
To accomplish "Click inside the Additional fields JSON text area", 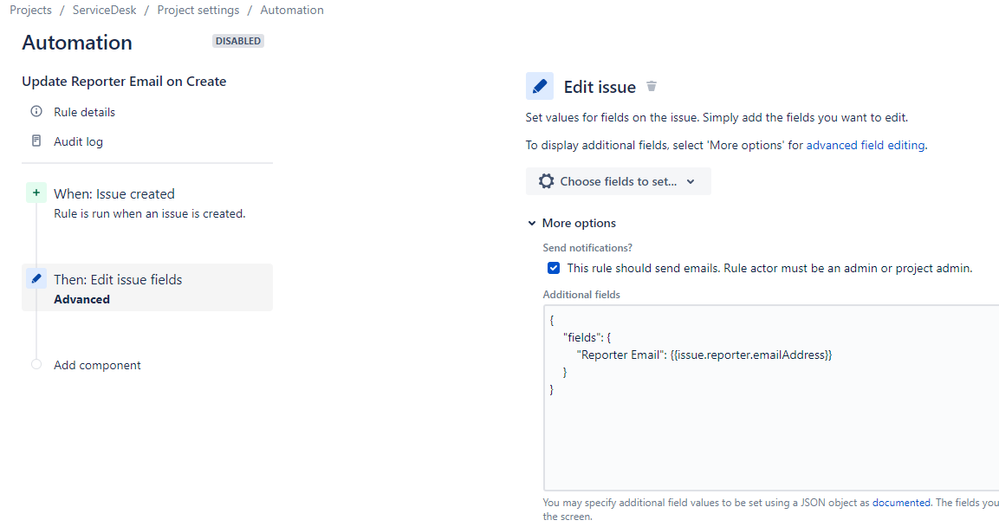I will point(771,398).
